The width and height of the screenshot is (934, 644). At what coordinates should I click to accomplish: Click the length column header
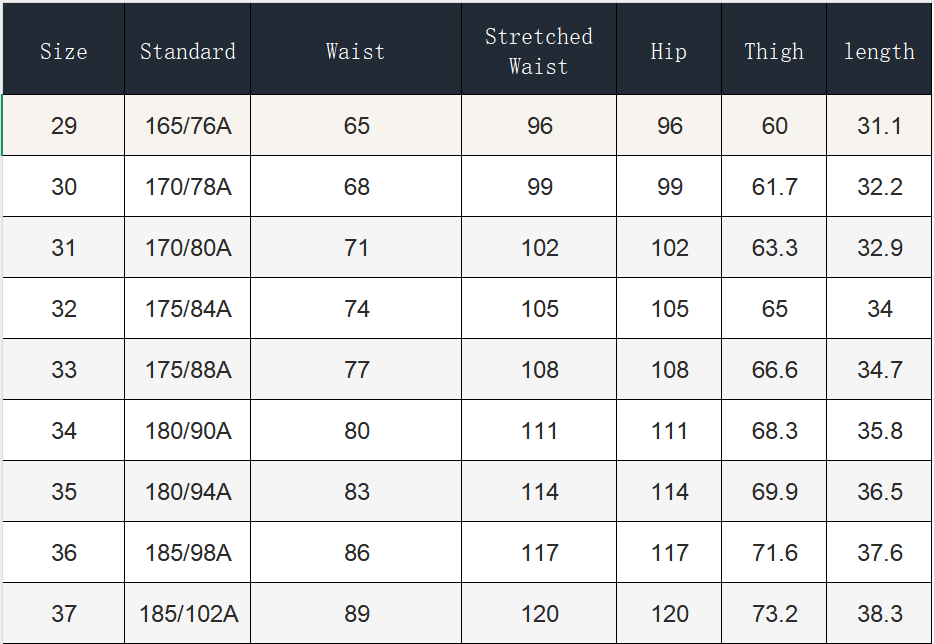pos(879,51)
